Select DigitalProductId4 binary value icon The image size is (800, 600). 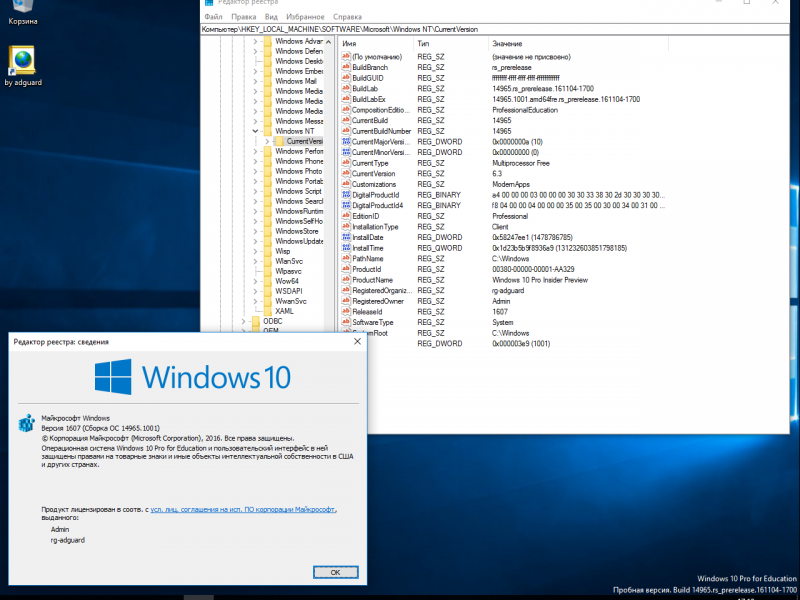pyautogui.click(x=346, y=205)
